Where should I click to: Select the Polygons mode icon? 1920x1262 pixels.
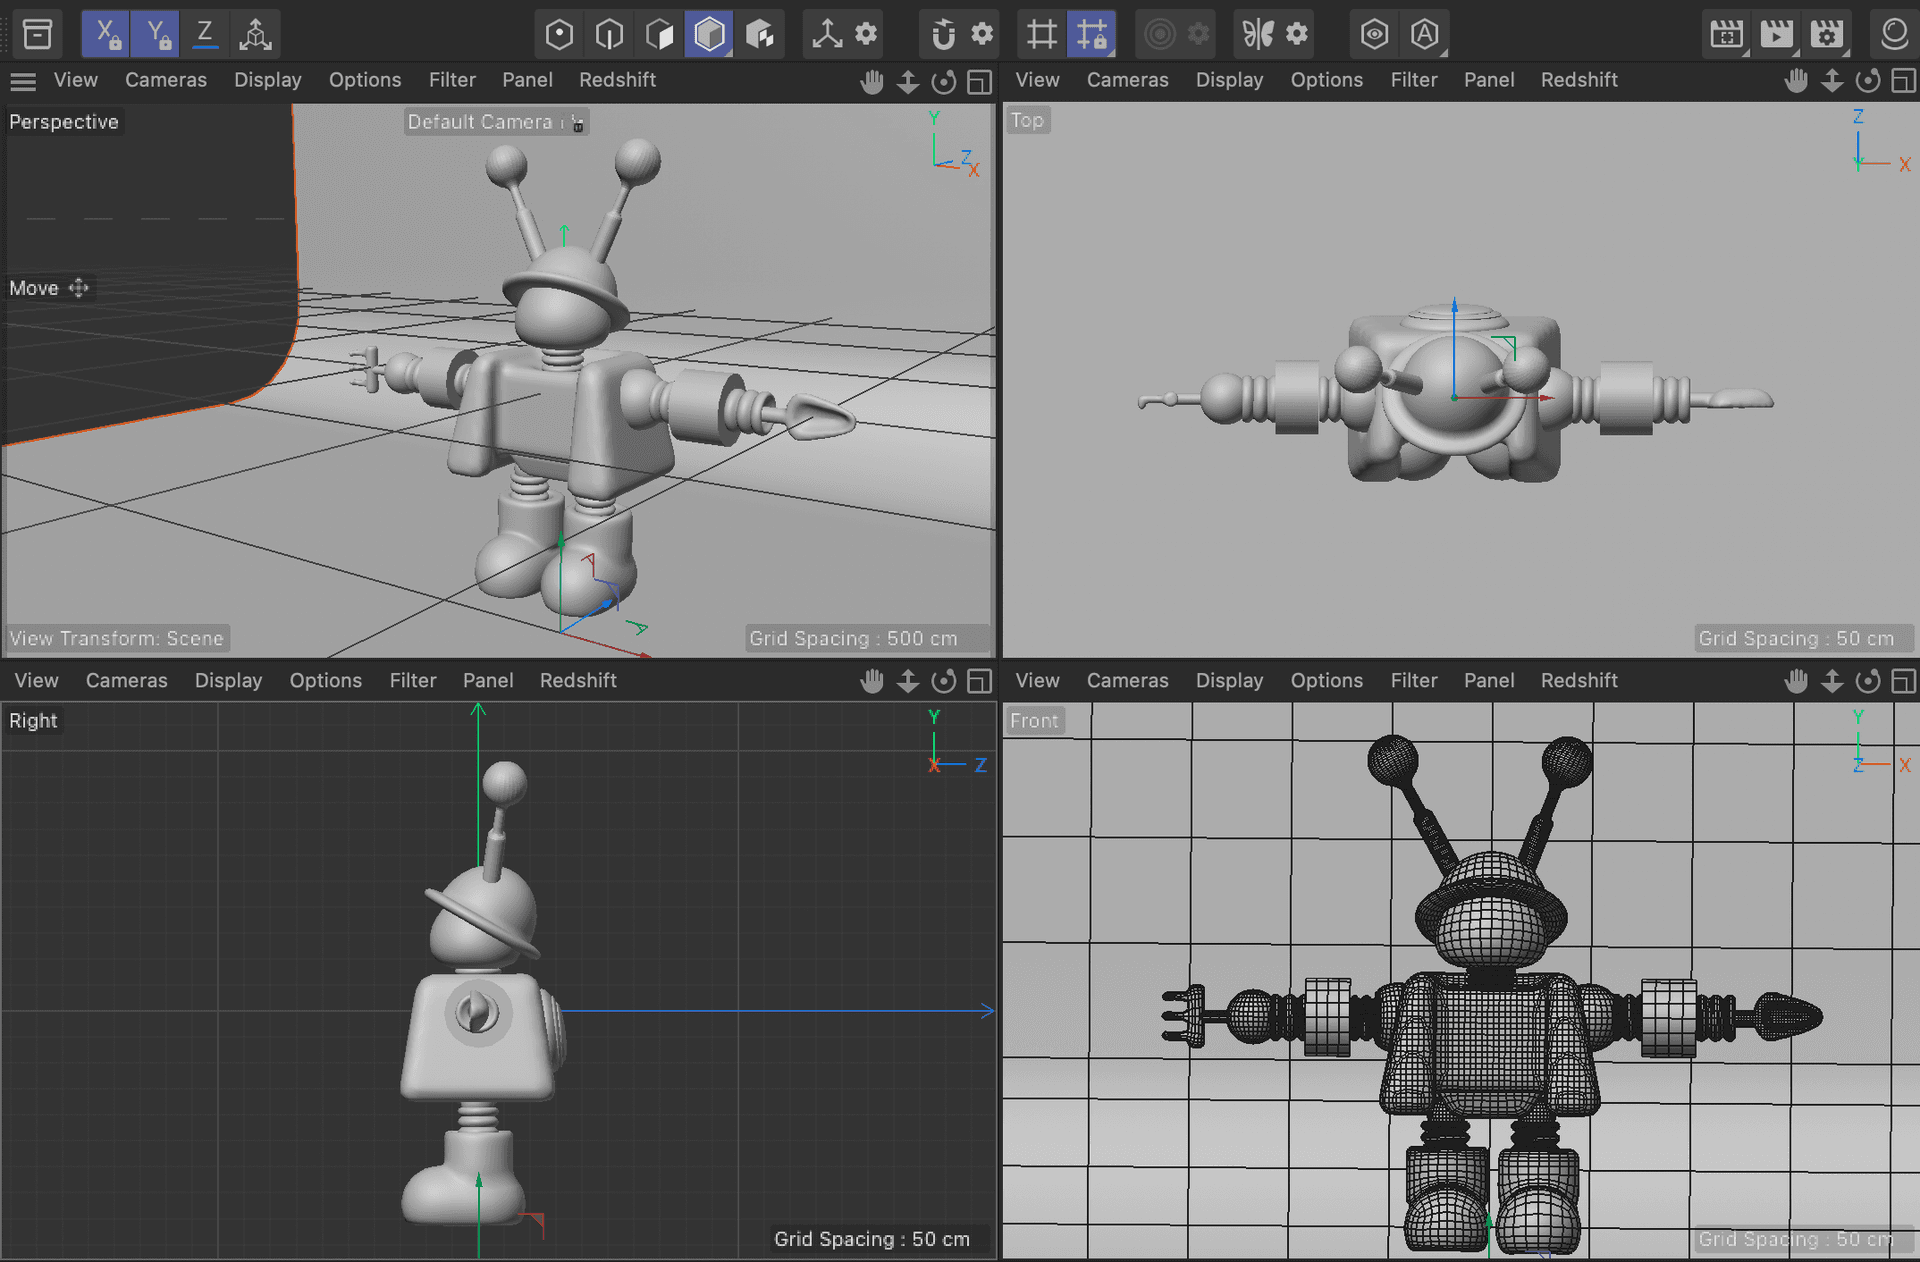pos(659,34)
